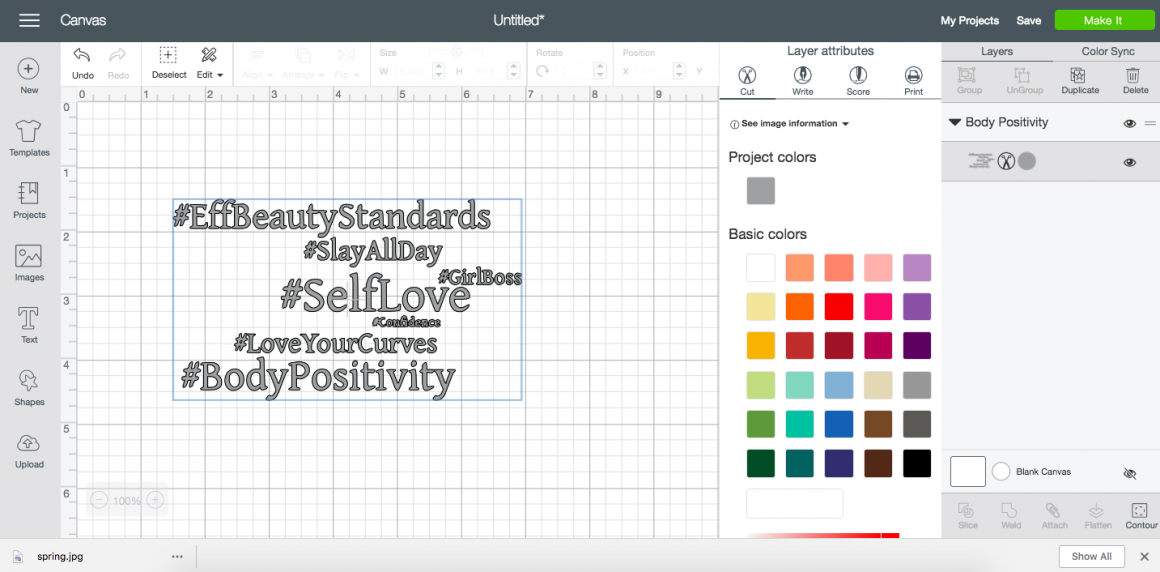Open the Arrange dropdown
The image size is (1160, 572).
(303, 64)
